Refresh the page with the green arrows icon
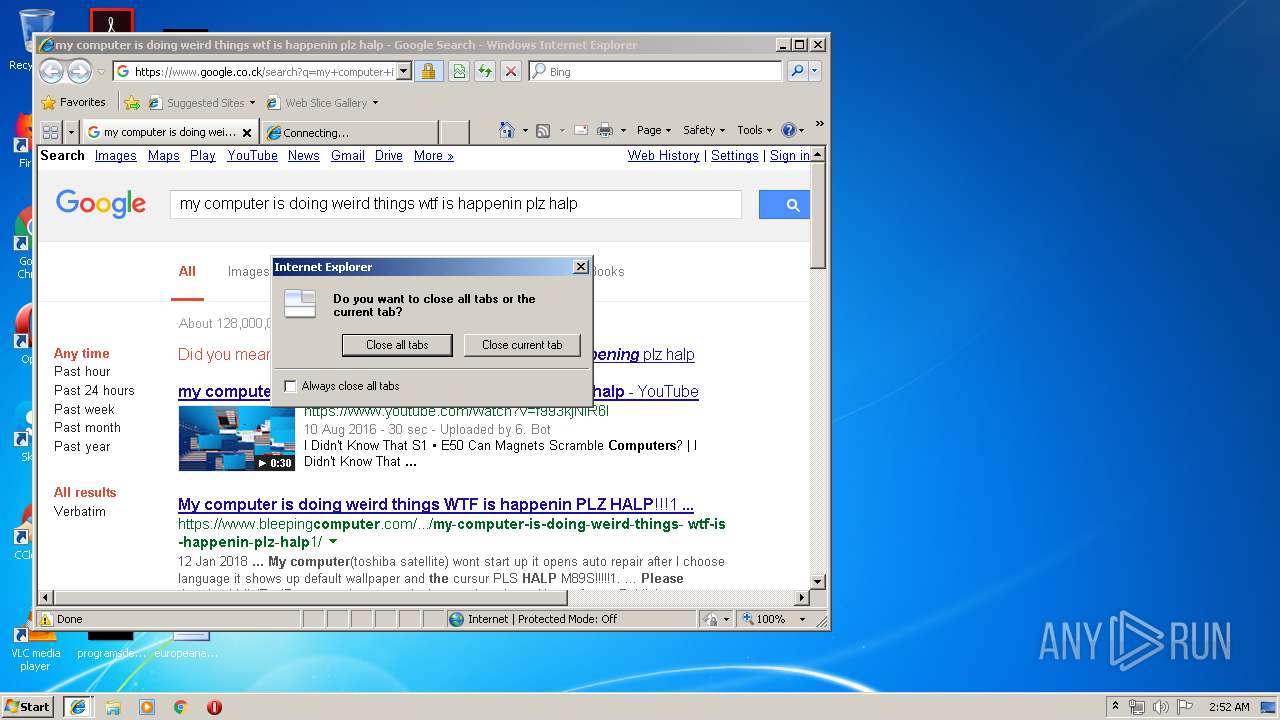The height and width of the screenshot is (720, 1280). [485, 71]
